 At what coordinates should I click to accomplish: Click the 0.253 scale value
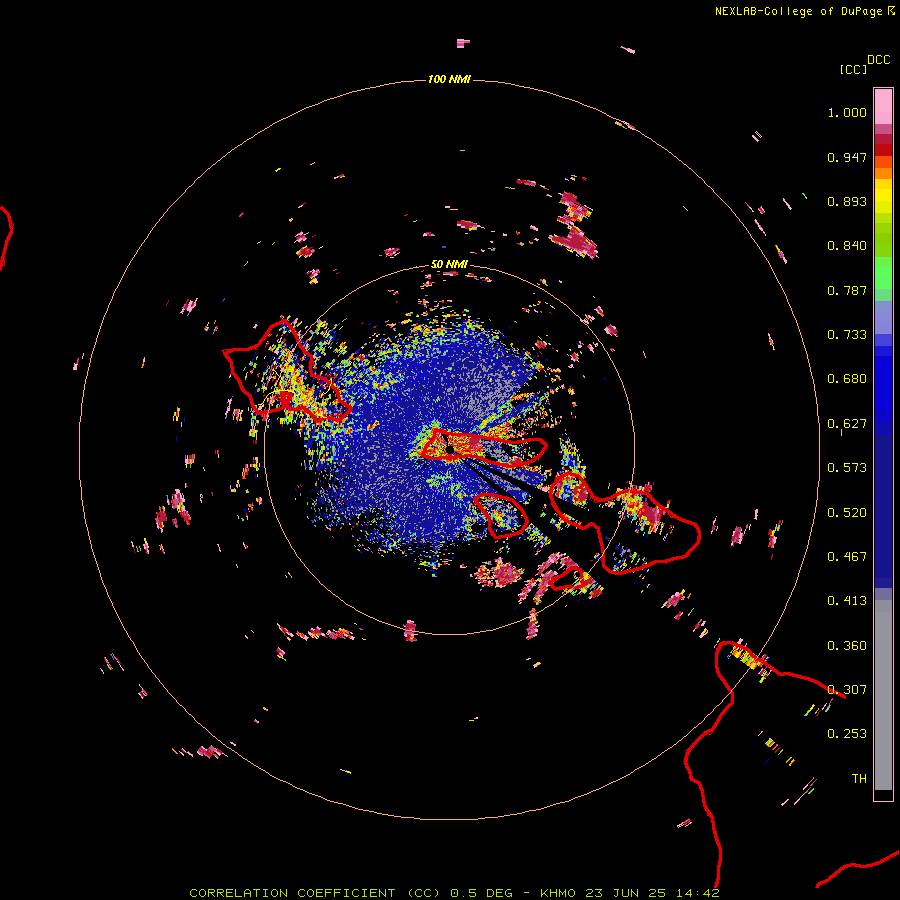[x=847, y=734]
